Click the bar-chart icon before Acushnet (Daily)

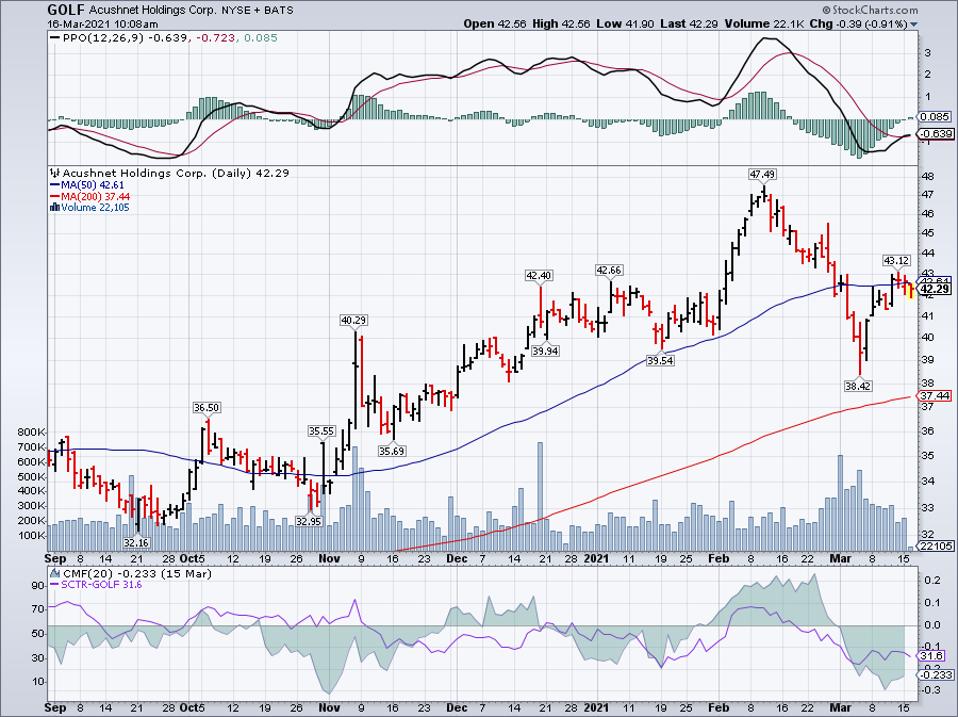55,173
